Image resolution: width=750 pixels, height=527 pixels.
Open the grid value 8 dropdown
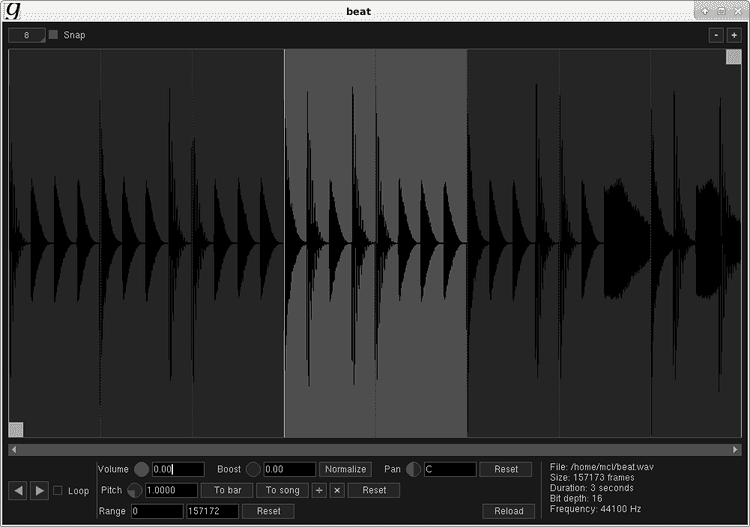[x=27, y=35]
